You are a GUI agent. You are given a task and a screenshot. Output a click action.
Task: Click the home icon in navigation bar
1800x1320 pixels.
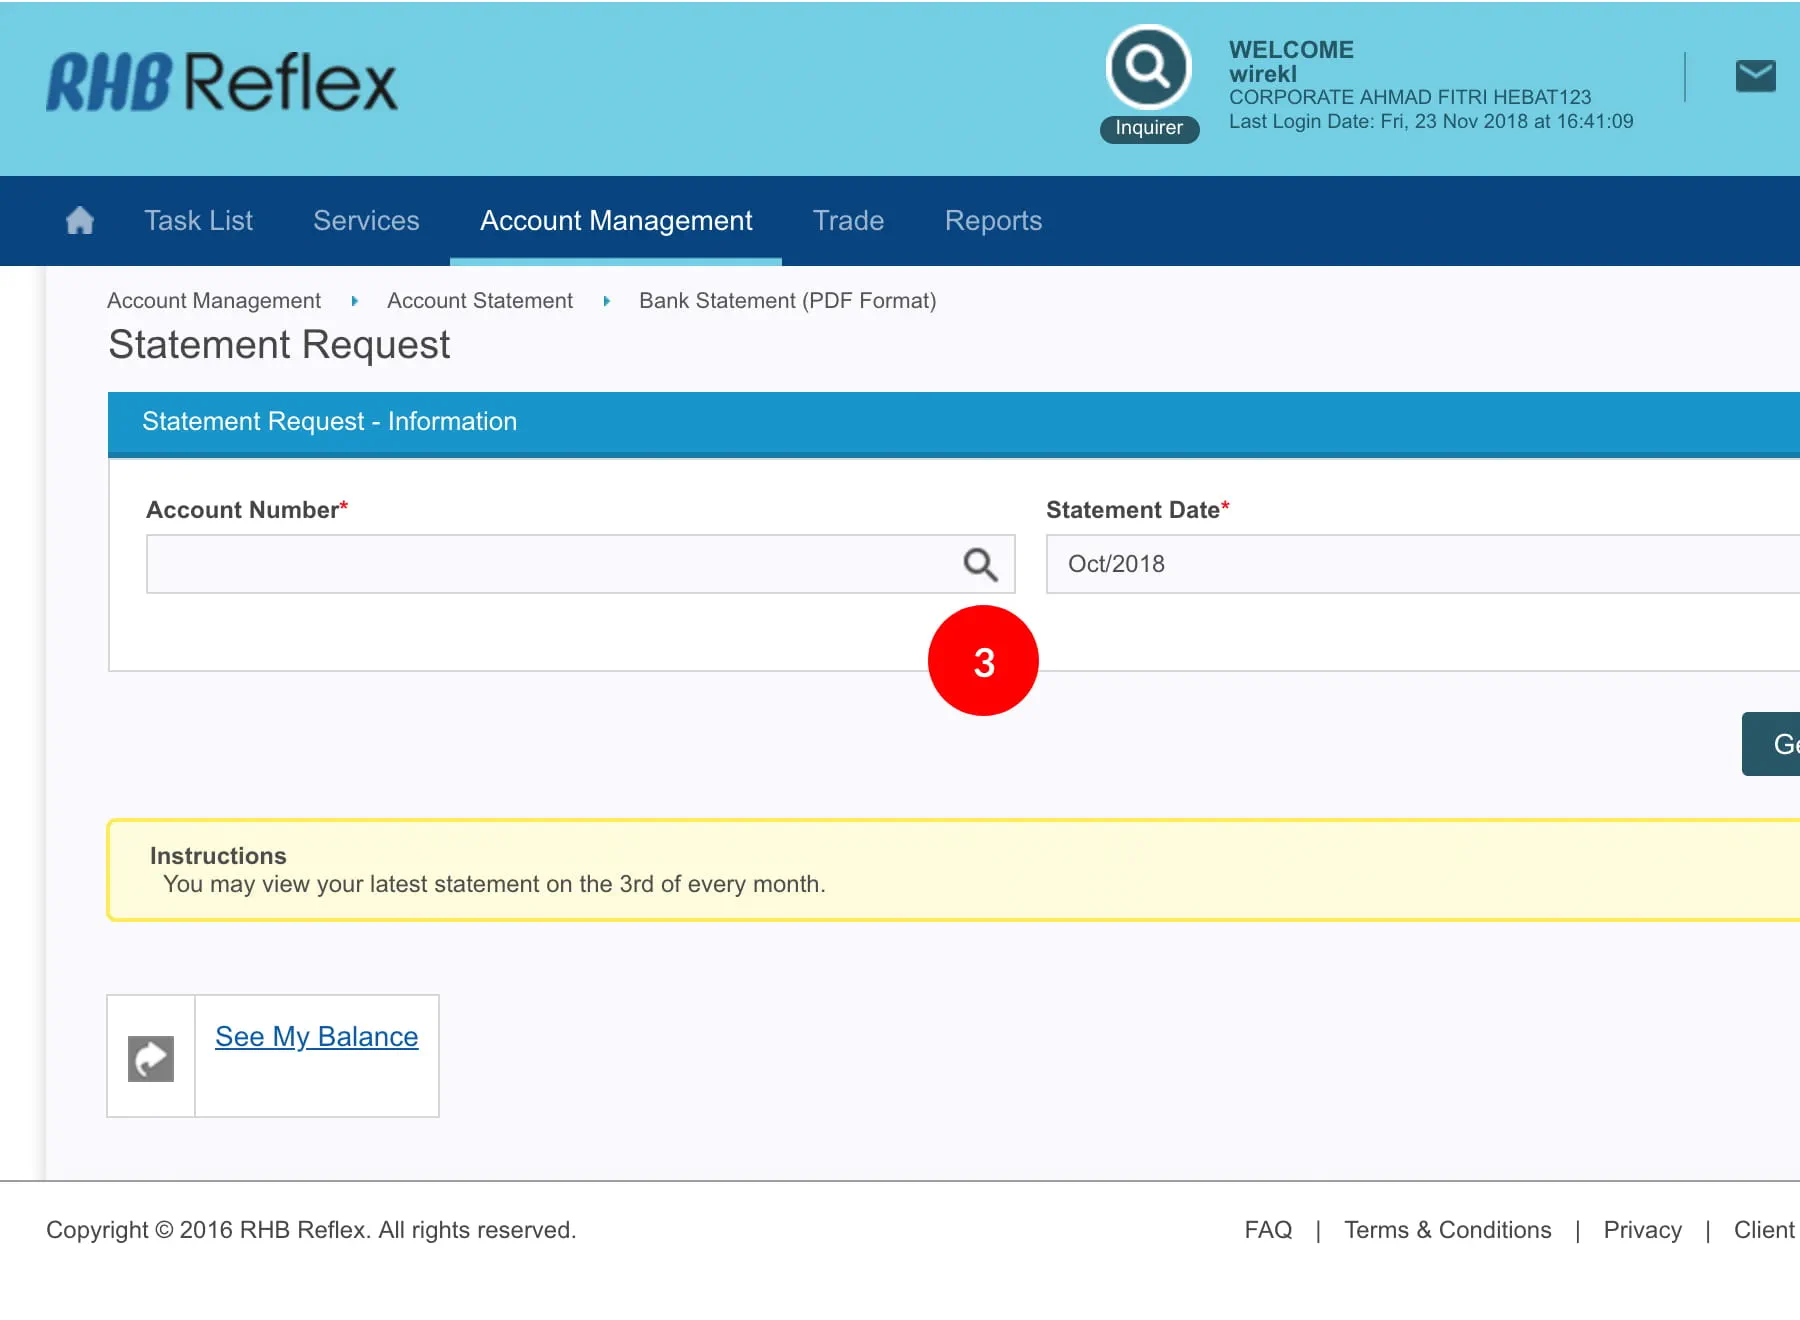coord(80,220)
